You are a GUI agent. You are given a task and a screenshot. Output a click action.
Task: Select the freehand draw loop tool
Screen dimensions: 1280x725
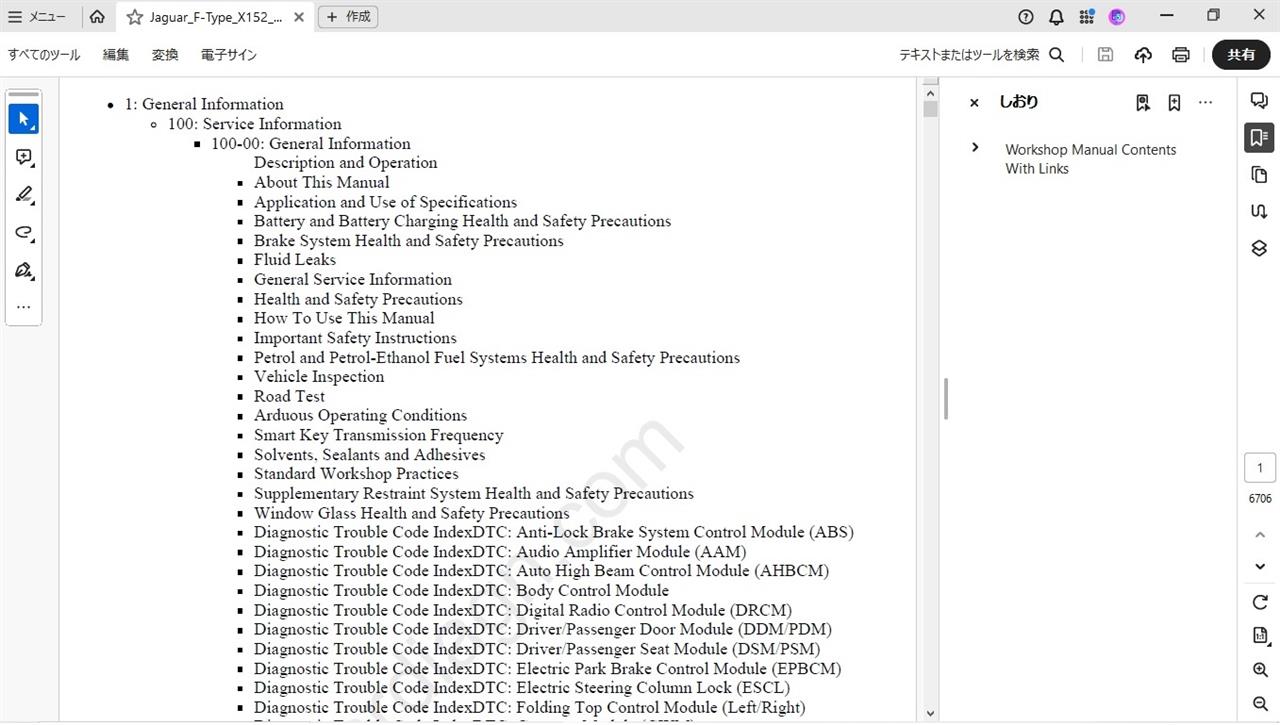click(x=24, y=233)
